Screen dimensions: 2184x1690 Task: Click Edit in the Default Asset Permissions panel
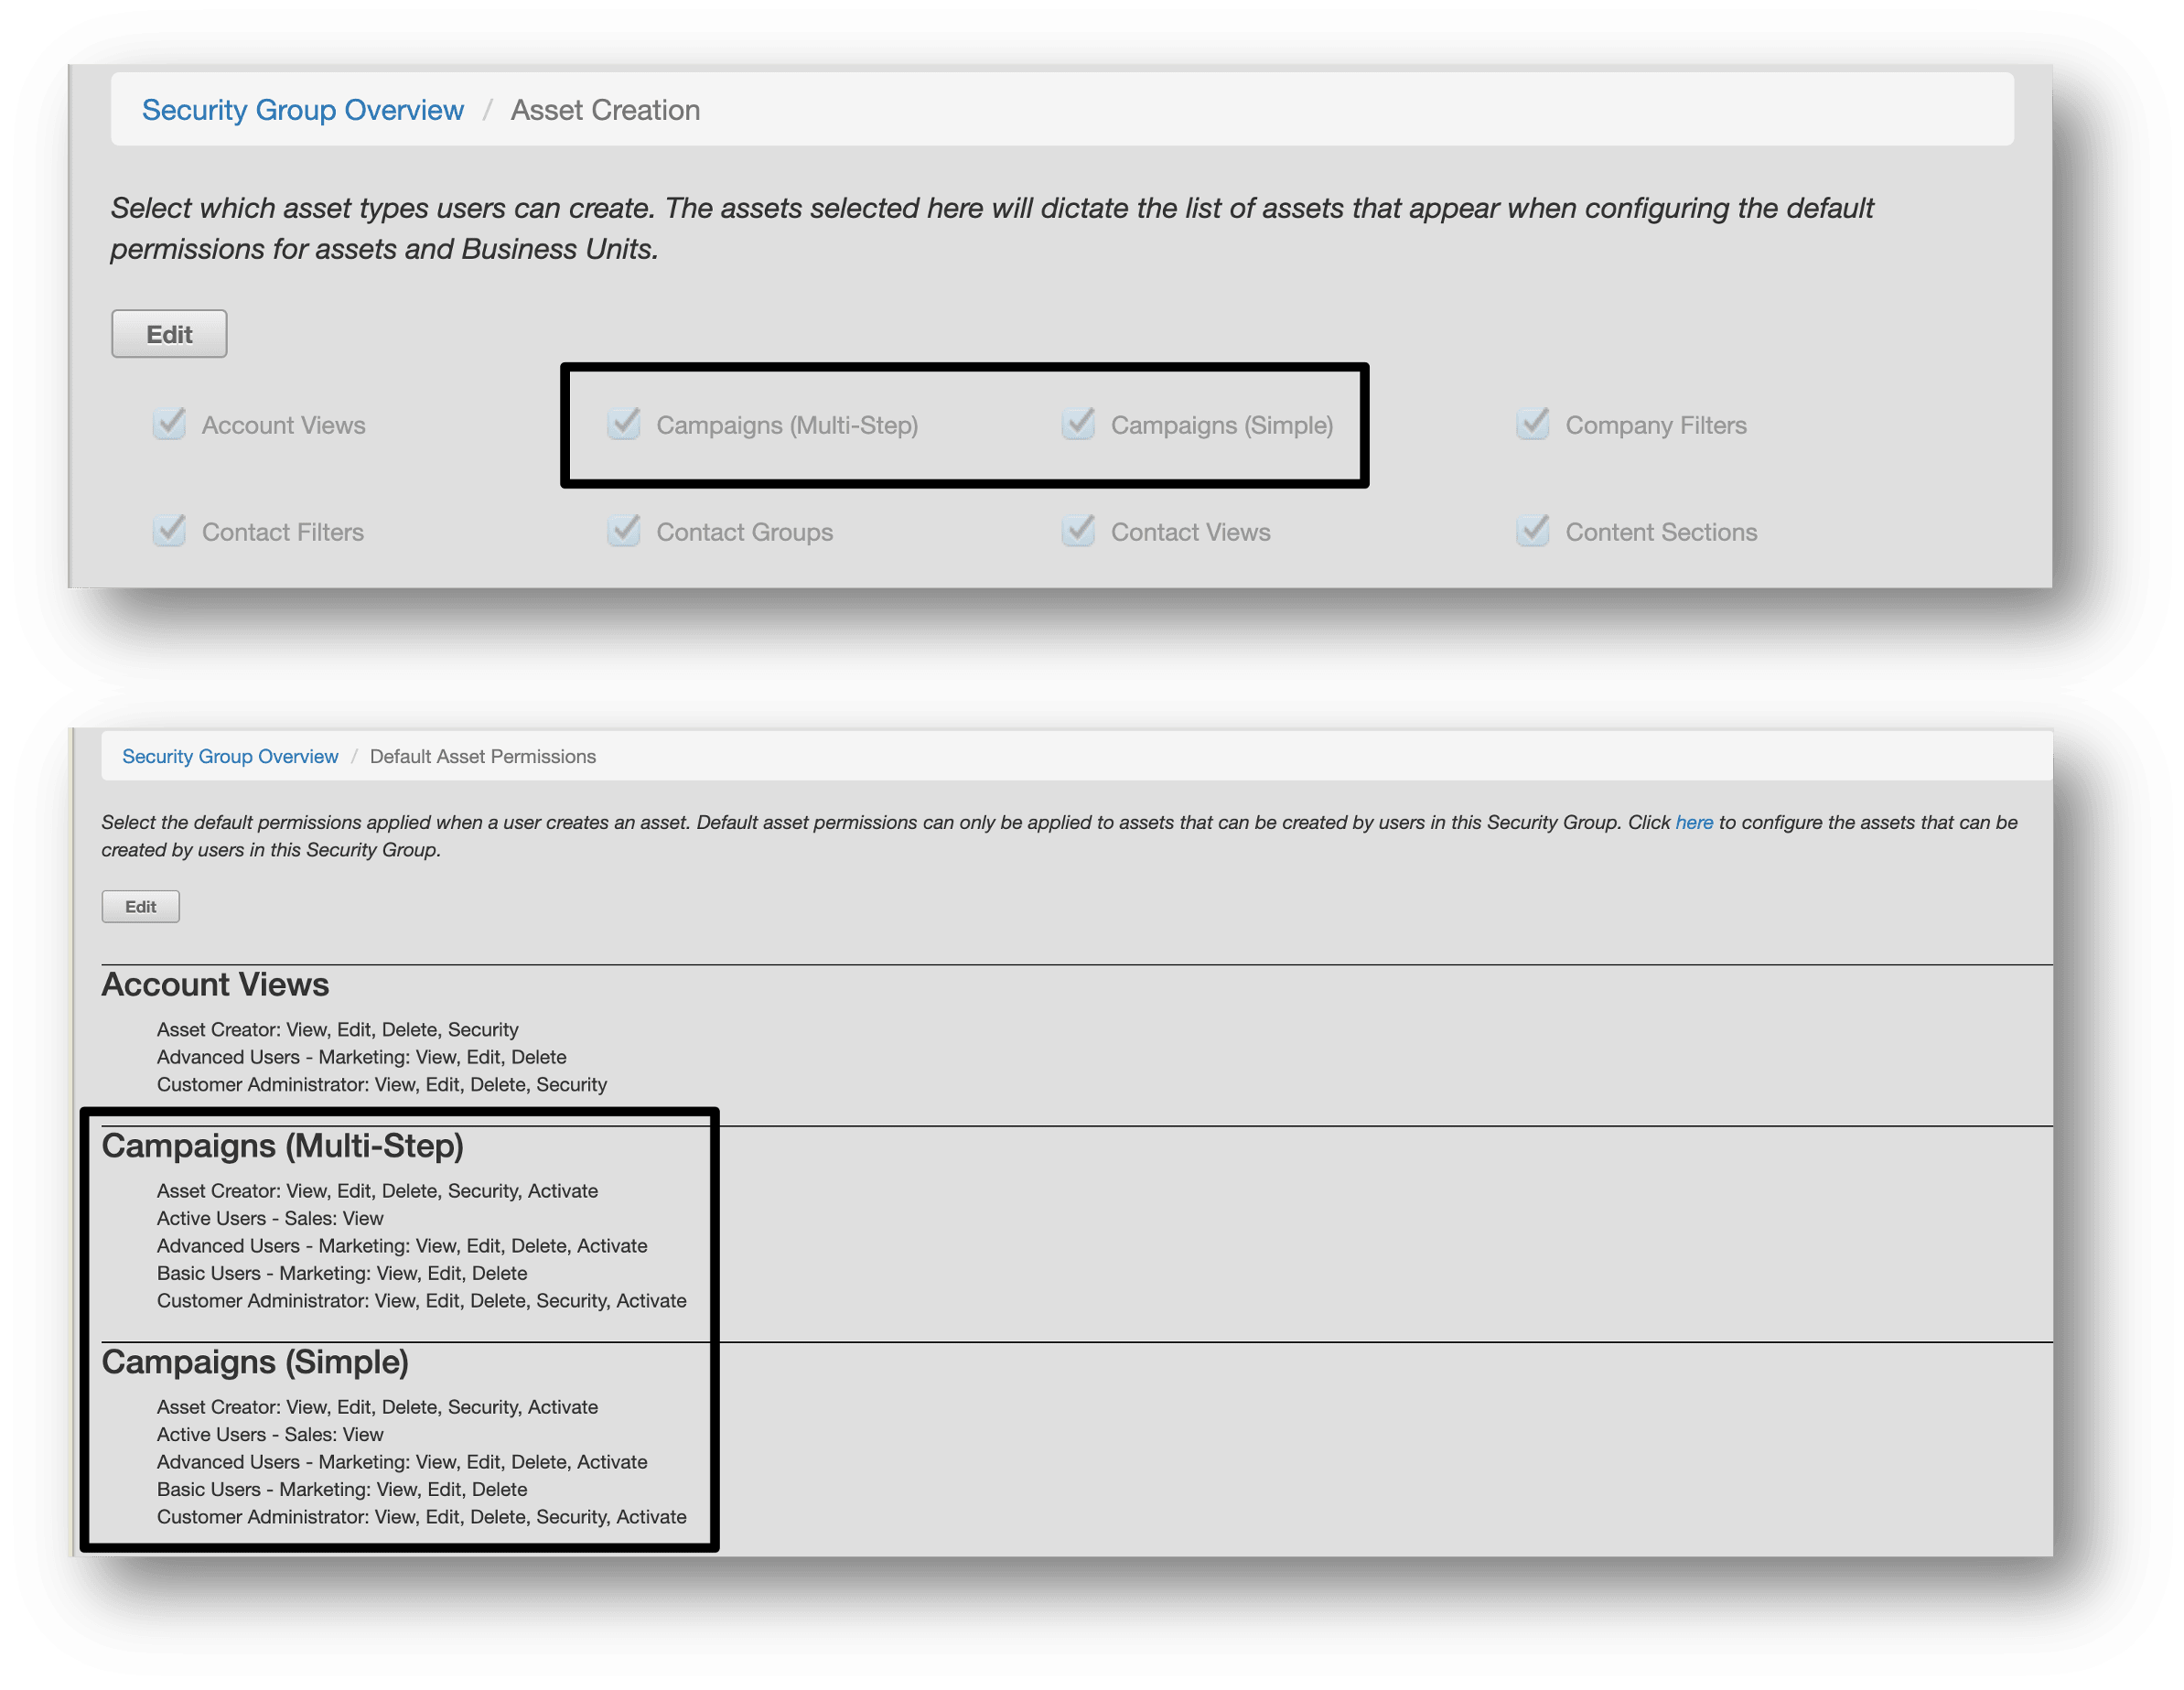[140, 906]
